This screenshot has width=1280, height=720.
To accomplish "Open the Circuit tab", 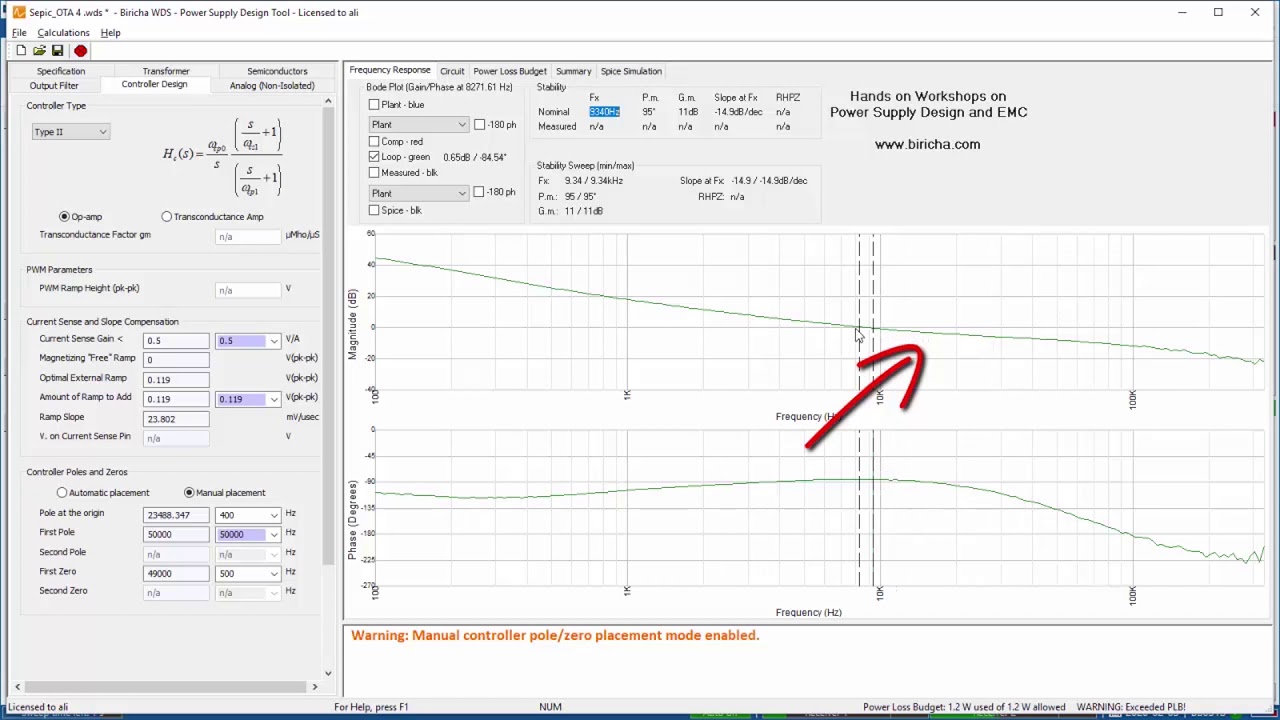I will (x=452, y=71).
